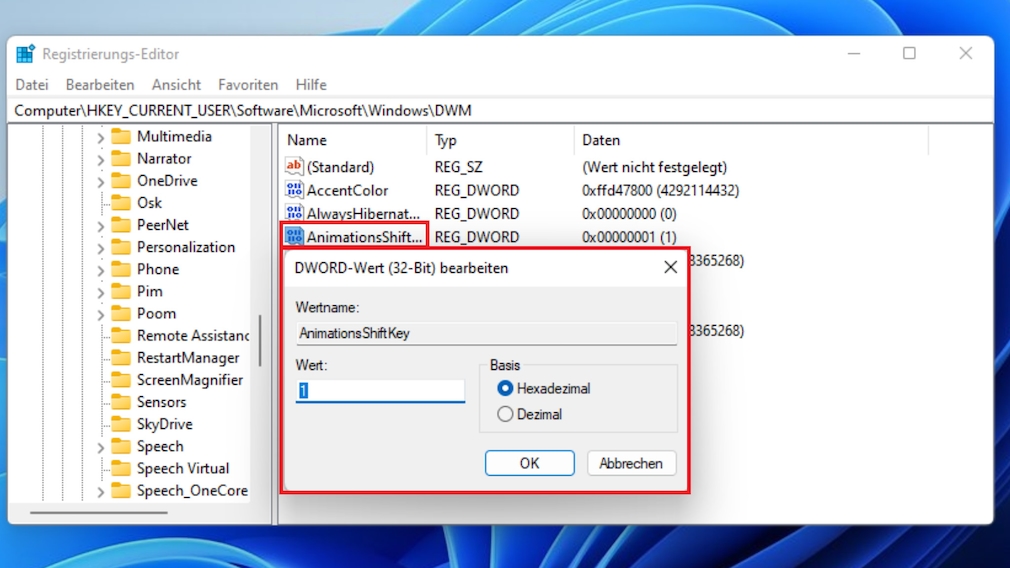The height and width of the screenshot is (568, 1010).
Task: Click the (Wert nicht festgelegt) data cell
Action: (x=654, y=167)
